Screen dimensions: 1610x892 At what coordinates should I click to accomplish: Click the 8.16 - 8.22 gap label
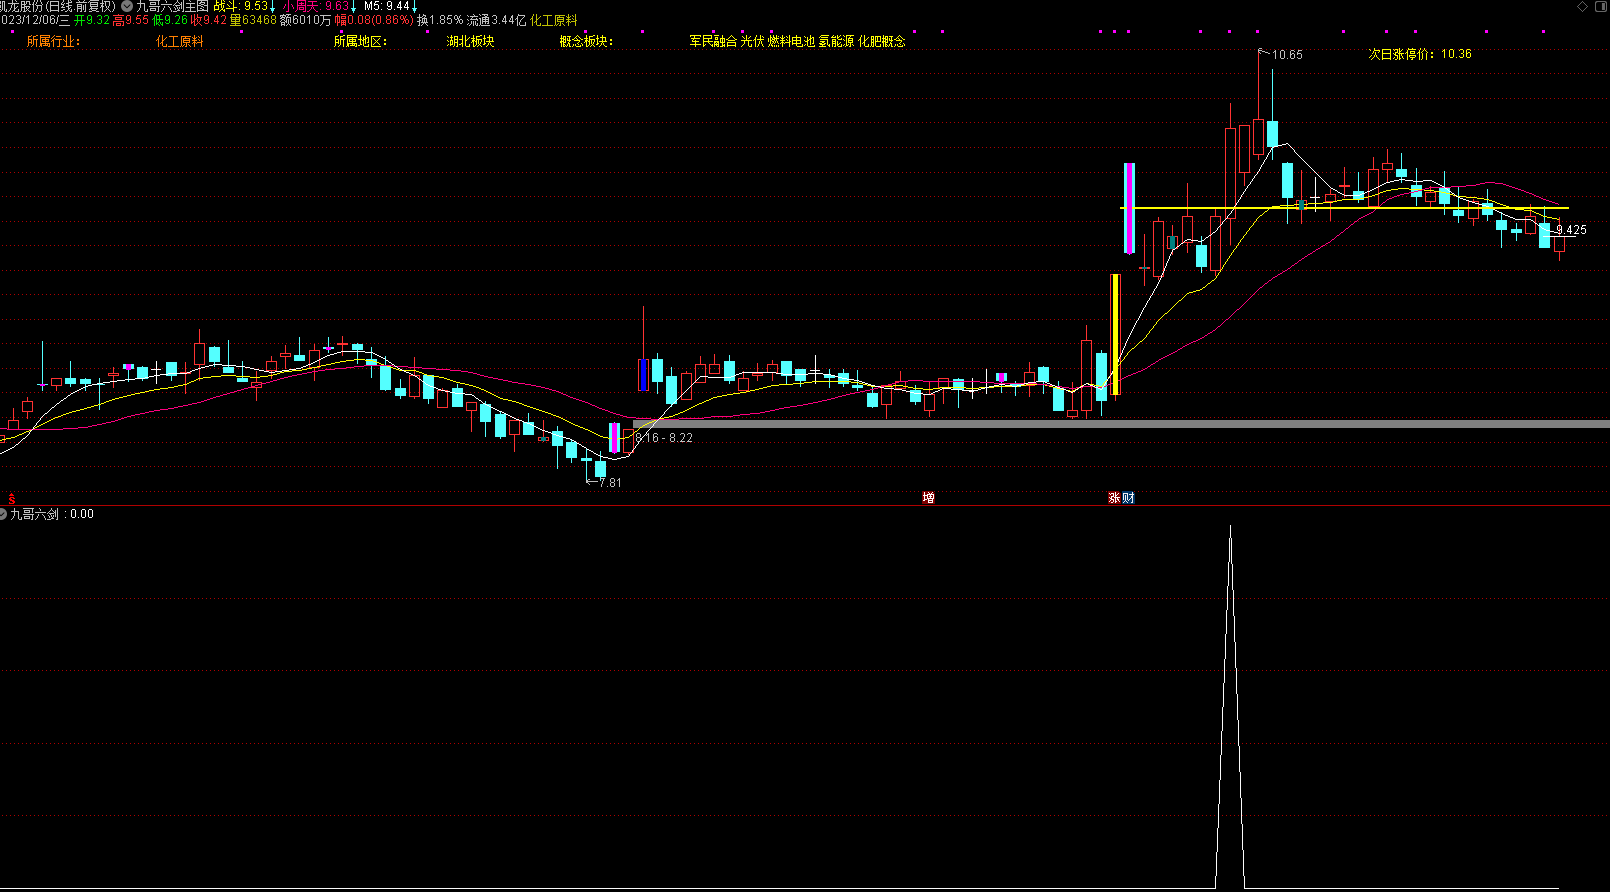click(664, 438)
